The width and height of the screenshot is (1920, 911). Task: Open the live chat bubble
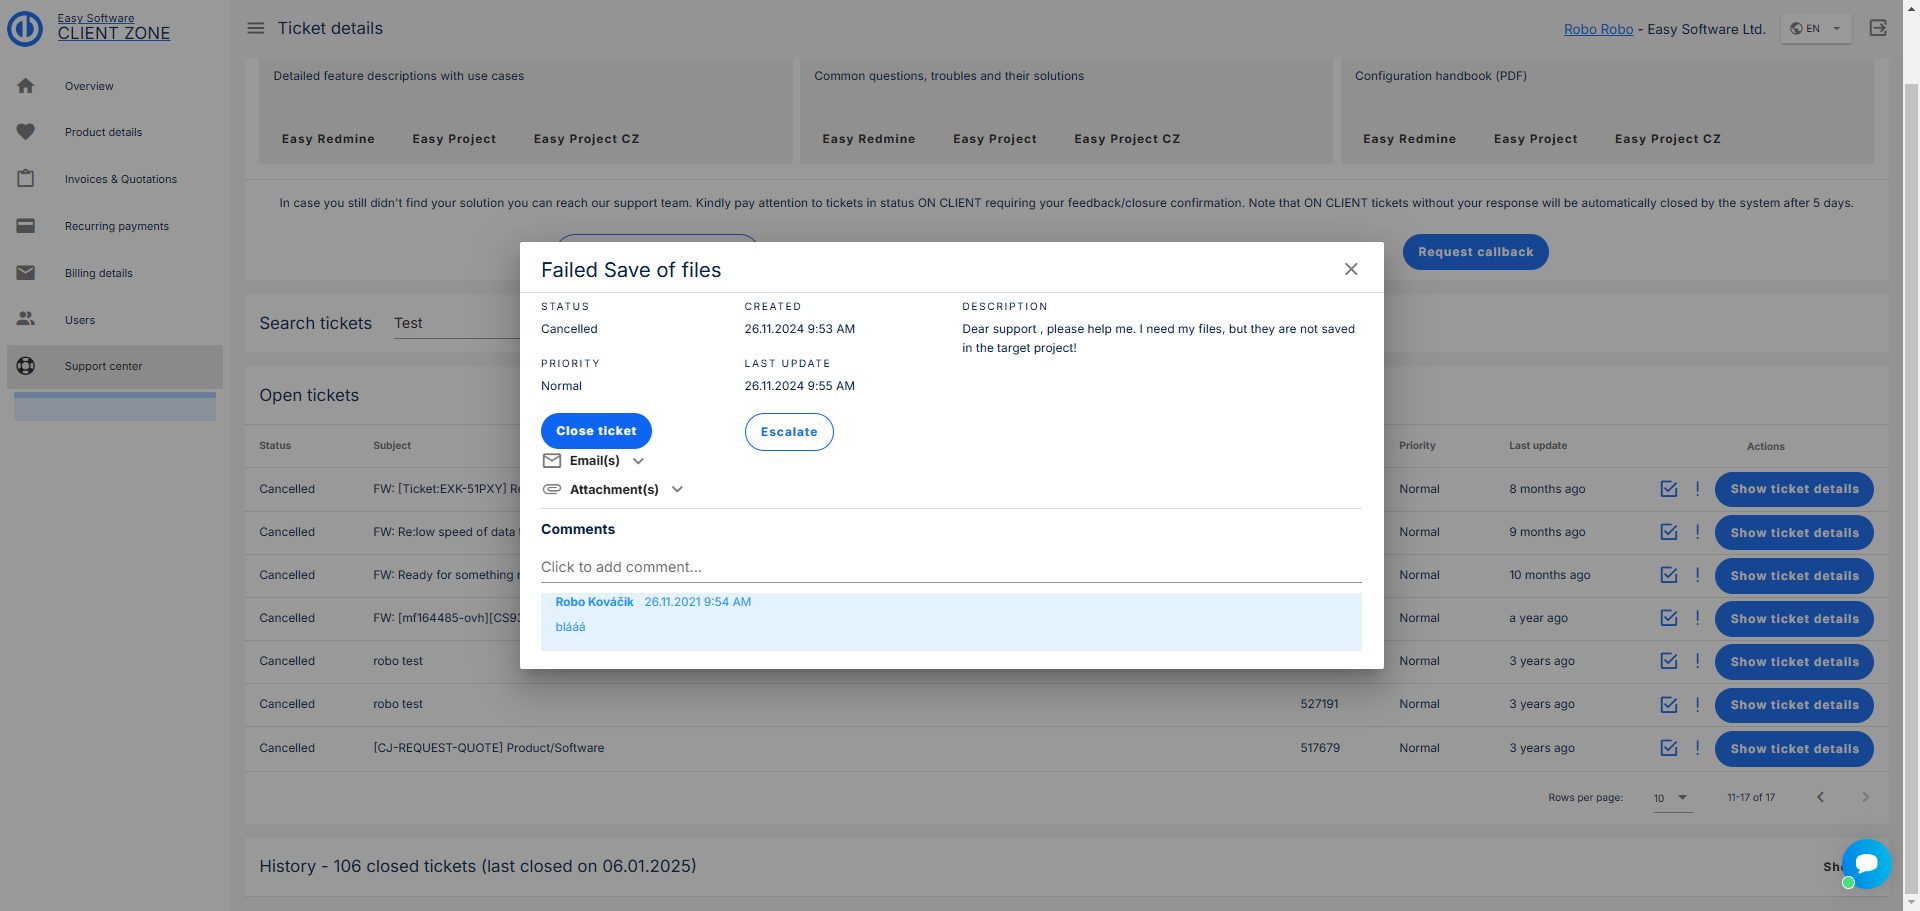(1866, 863)
